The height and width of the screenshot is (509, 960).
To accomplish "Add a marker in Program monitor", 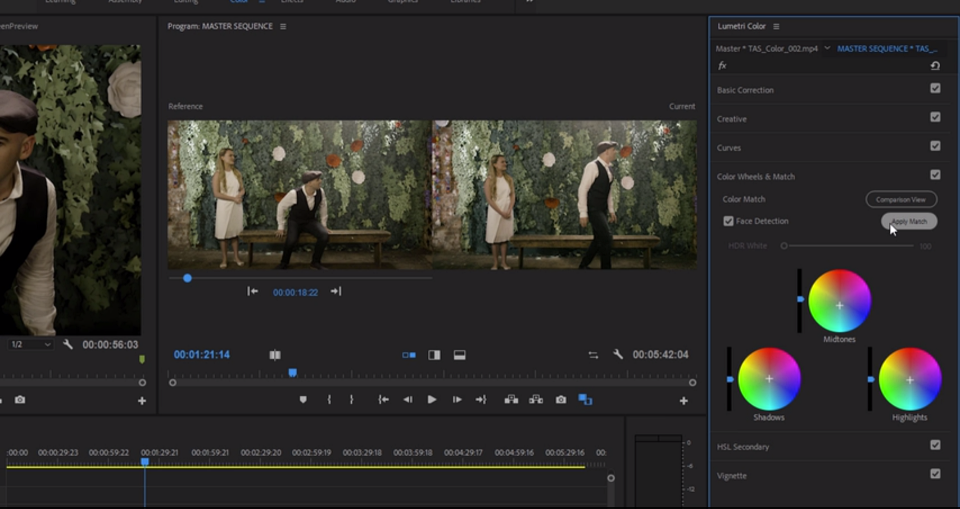I will coord(303,399).
